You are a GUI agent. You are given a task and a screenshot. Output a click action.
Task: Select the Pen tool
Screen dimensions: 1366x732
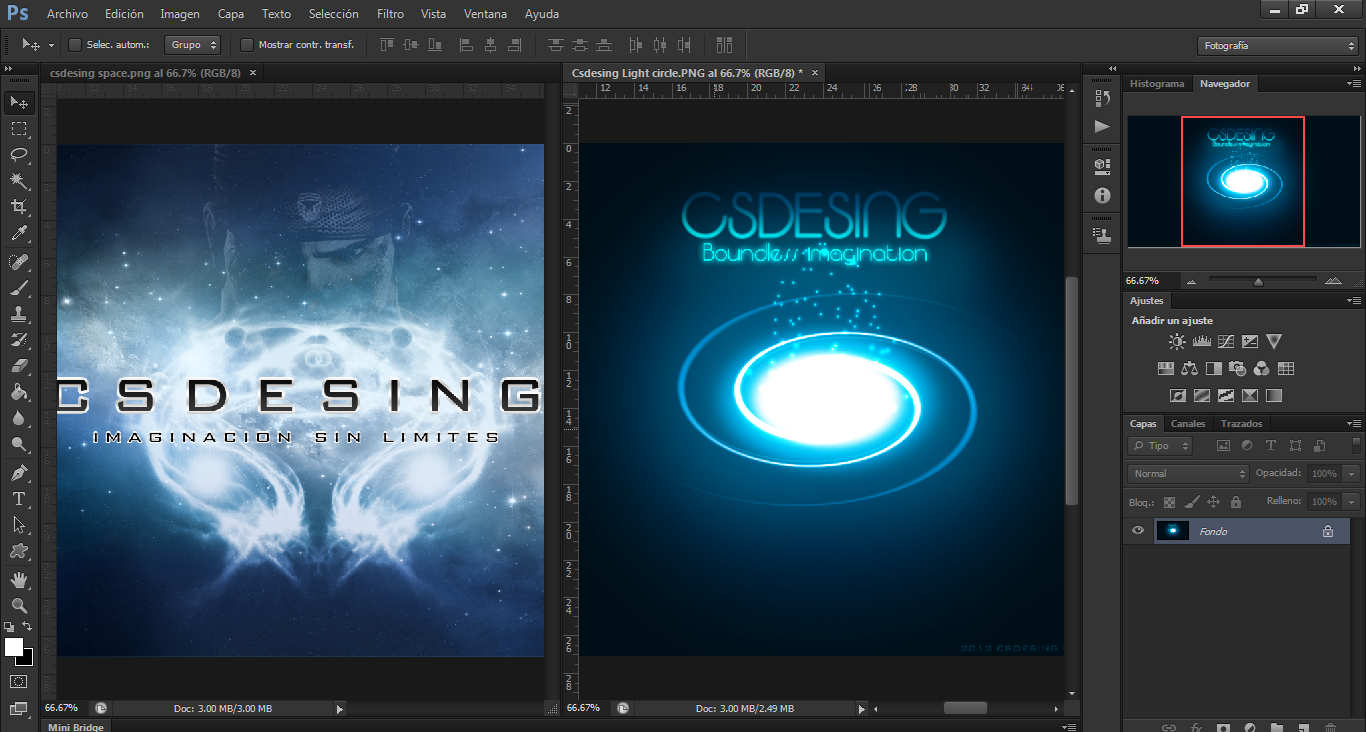[19, 472]
